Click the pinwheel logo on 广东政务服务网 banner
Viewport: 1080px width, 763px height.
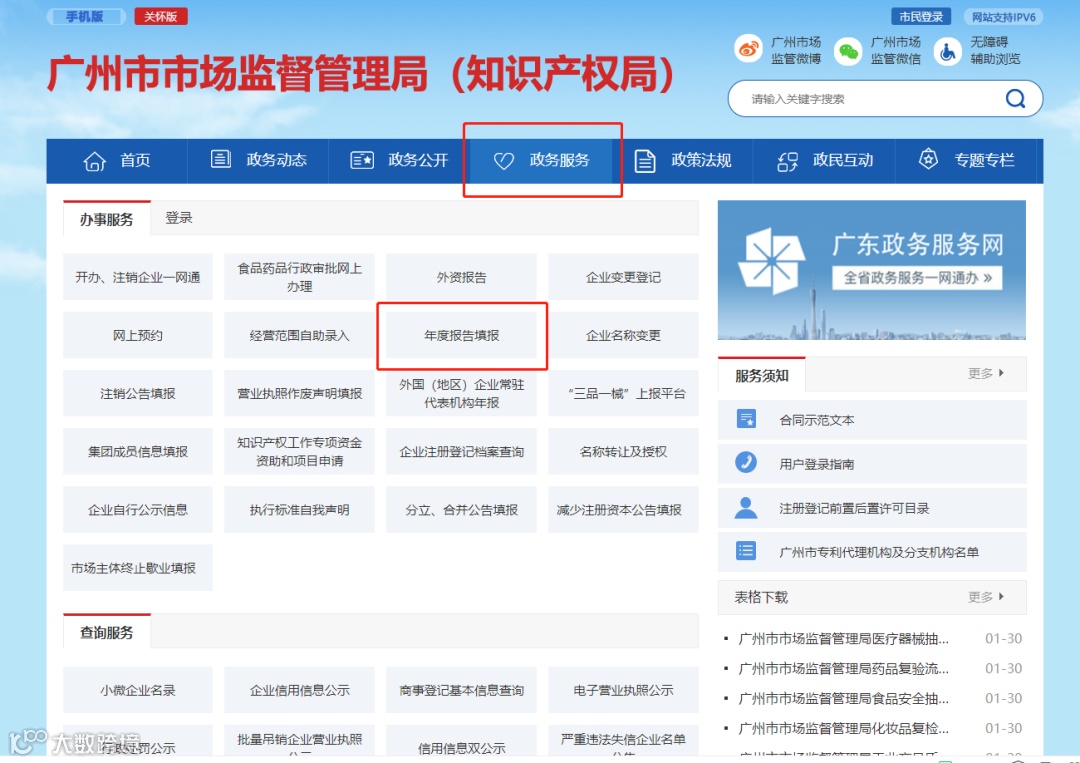tap(771, 261)
